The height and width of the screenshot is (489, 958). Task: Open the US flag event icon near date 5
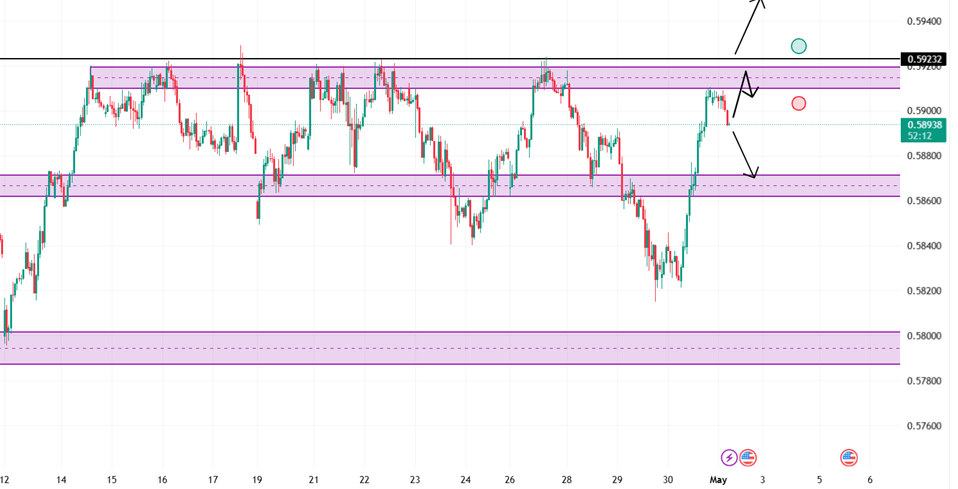coord(849,457)
